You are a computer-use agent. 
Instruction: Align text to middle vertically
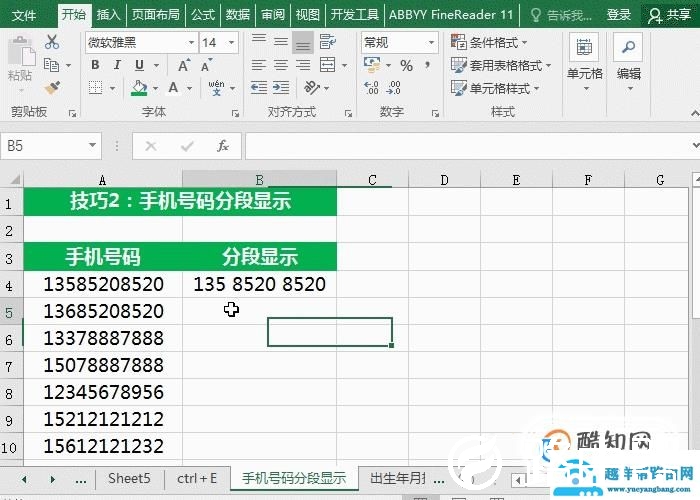281,42
